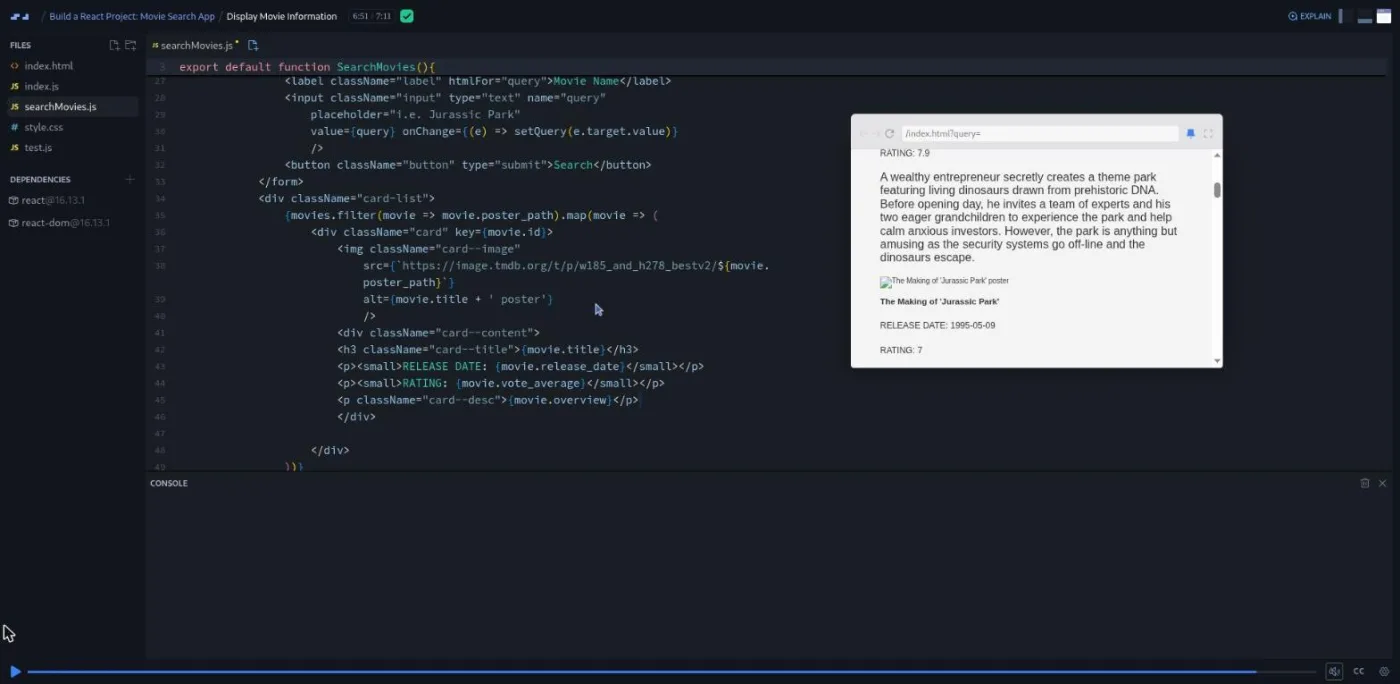Play the screencast
This screenshot has height=684, width=1400.
pyautogui.click(x=15, y=671)
